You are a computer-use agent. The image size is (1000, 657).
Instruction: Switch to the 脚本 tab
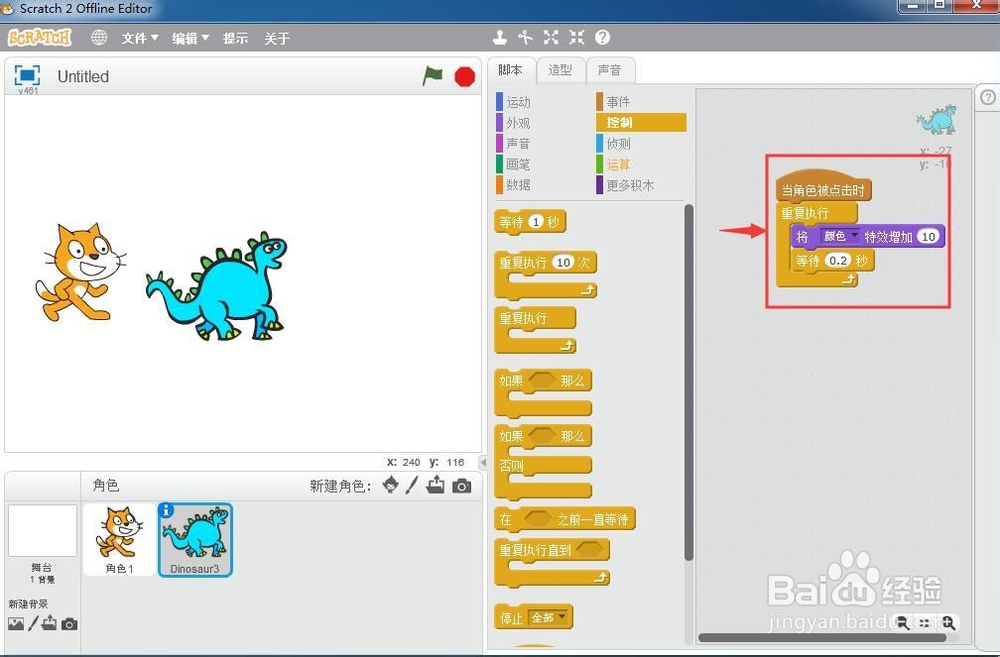click(x=510, y=70)
